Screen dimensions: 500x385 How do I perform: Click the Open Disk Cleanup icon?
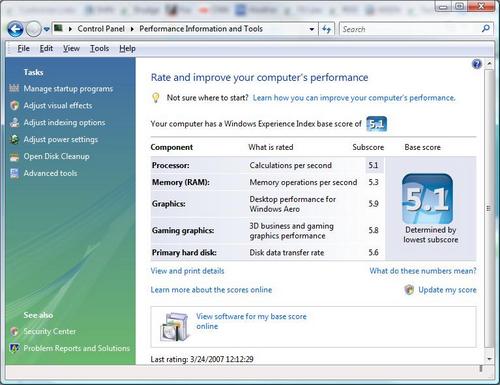pyautogui.click(x=14, y=156)
